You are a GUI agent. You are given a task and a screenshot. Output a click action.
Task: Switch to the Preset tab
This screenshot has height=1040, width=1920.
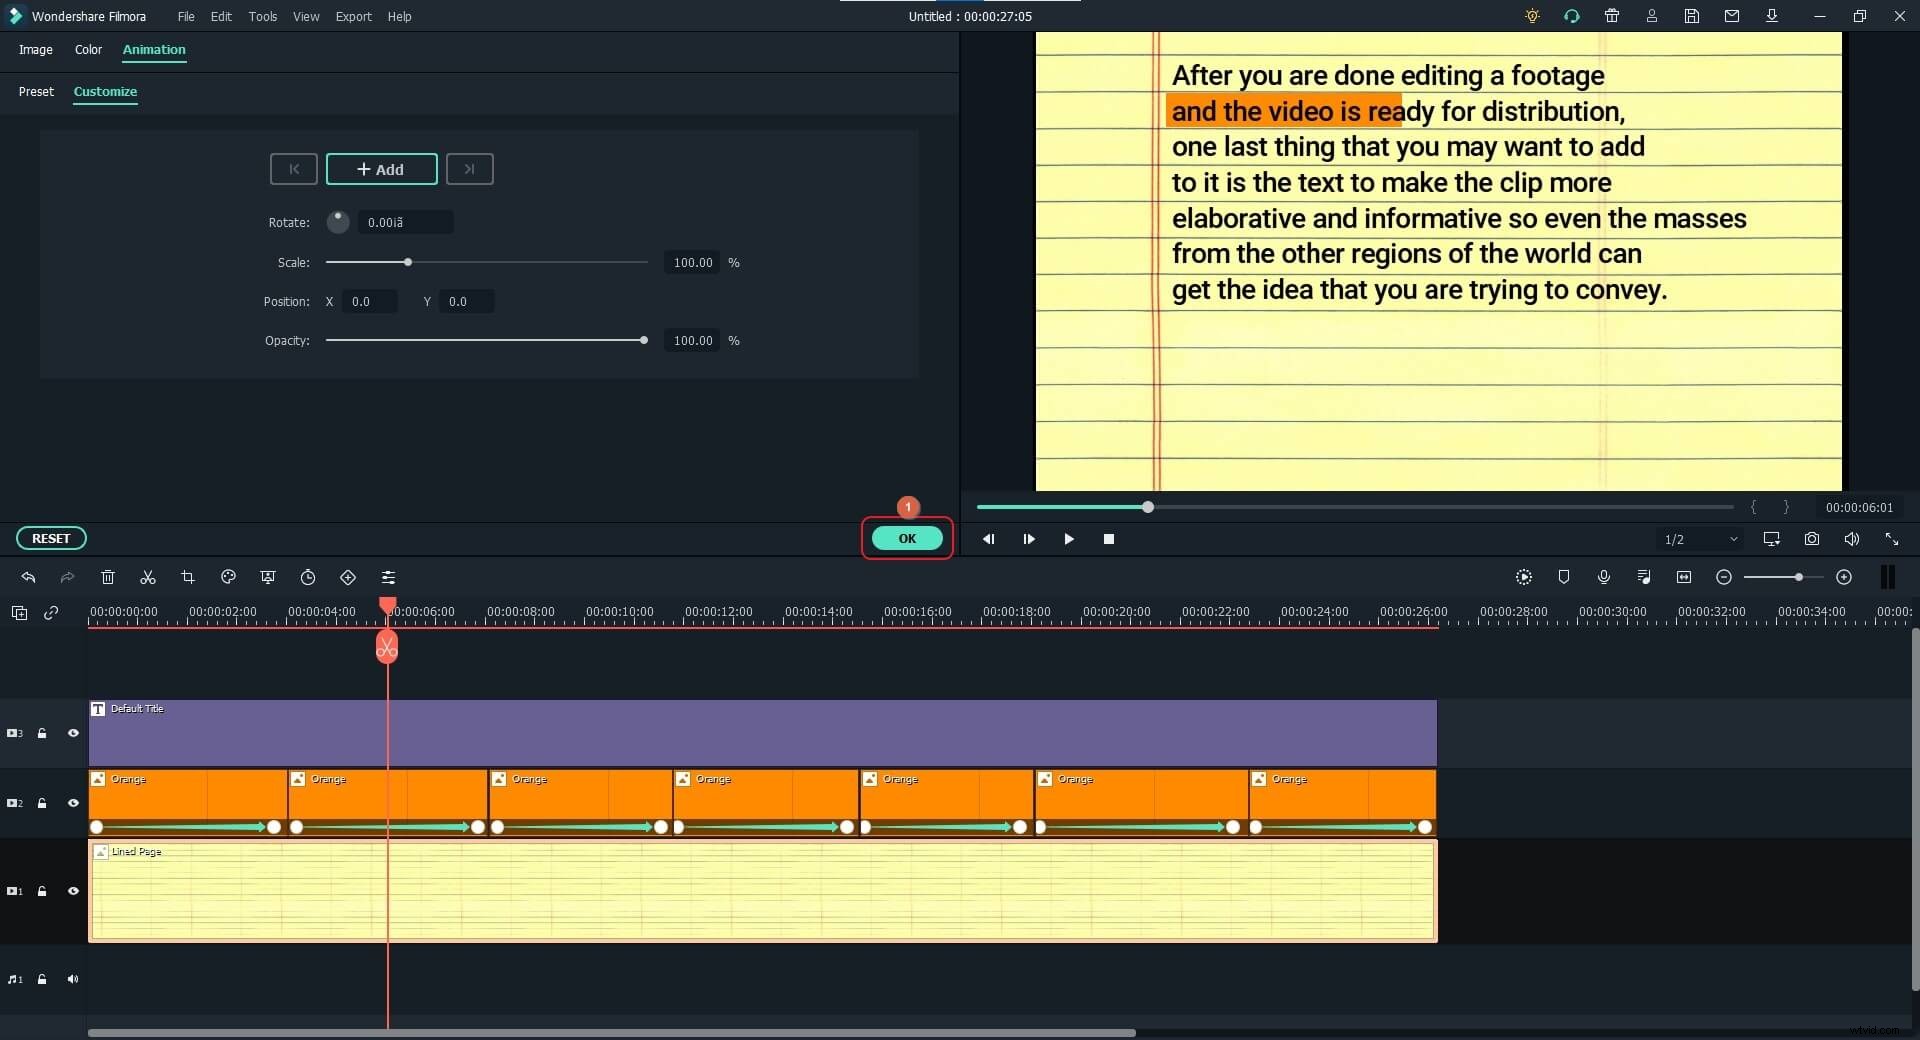point(36,92)
